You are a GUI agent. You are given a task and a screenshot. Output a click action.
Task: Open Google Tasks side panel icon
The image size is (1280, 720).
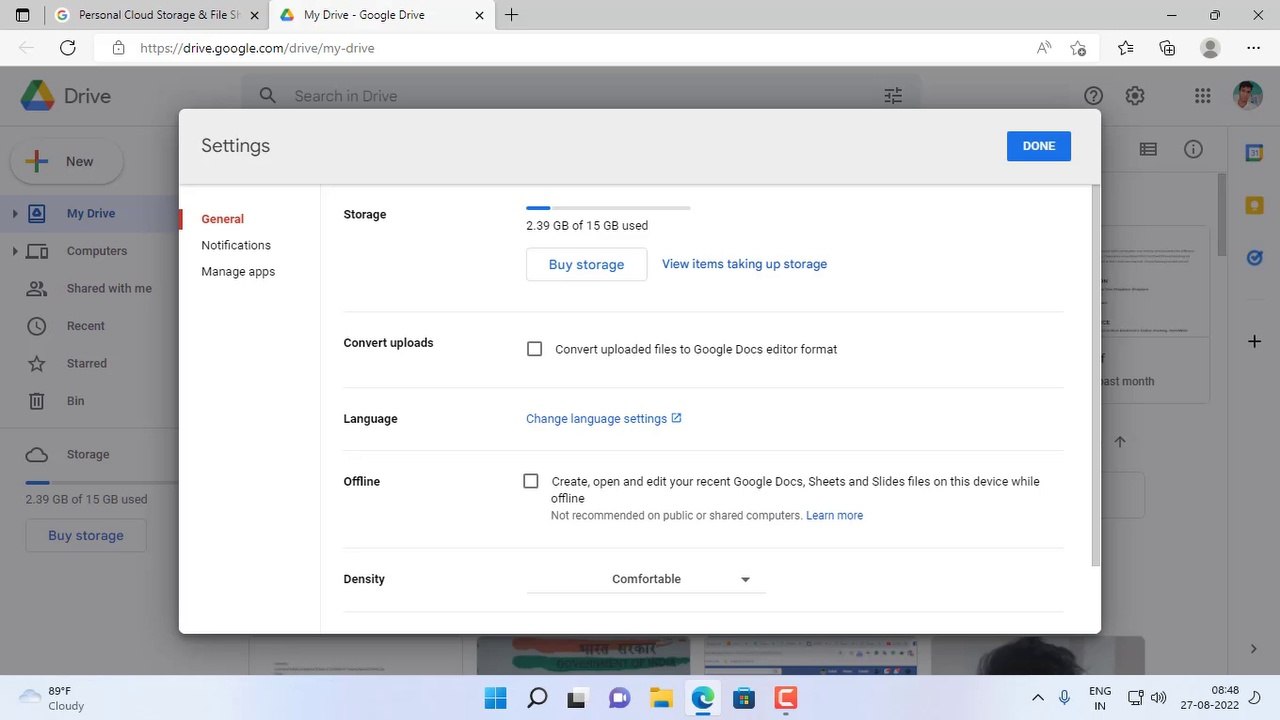[1254, 257]
